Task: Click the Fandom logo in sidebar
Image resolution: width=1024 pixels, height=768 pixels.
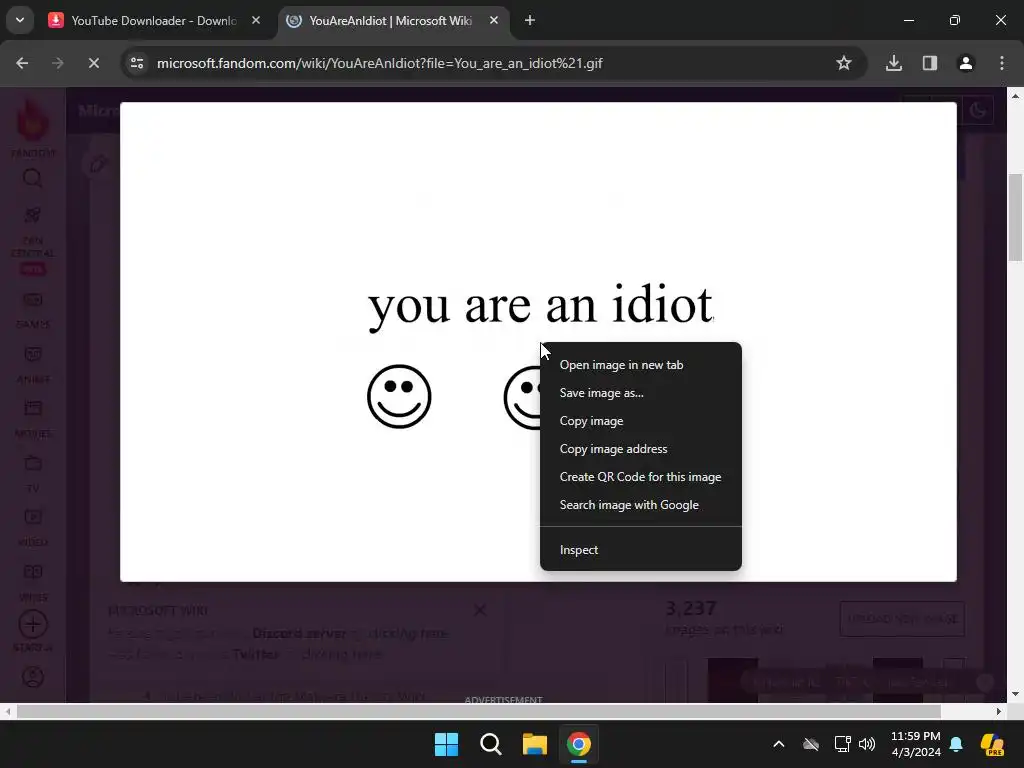Action: coord(33,127)
